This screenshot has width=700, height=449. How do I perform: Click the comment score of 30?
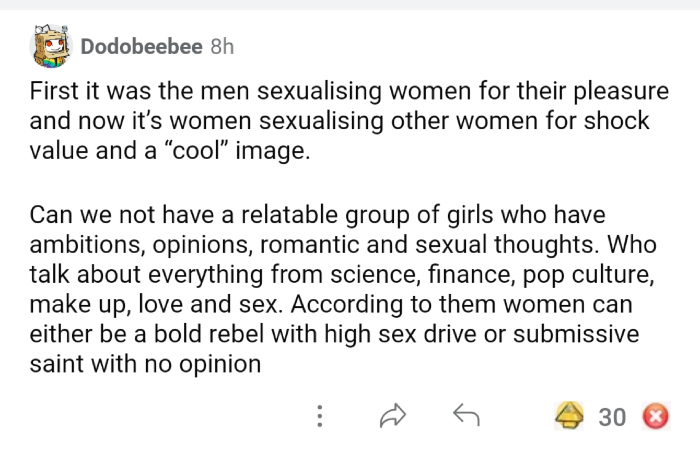click(612, 417)
